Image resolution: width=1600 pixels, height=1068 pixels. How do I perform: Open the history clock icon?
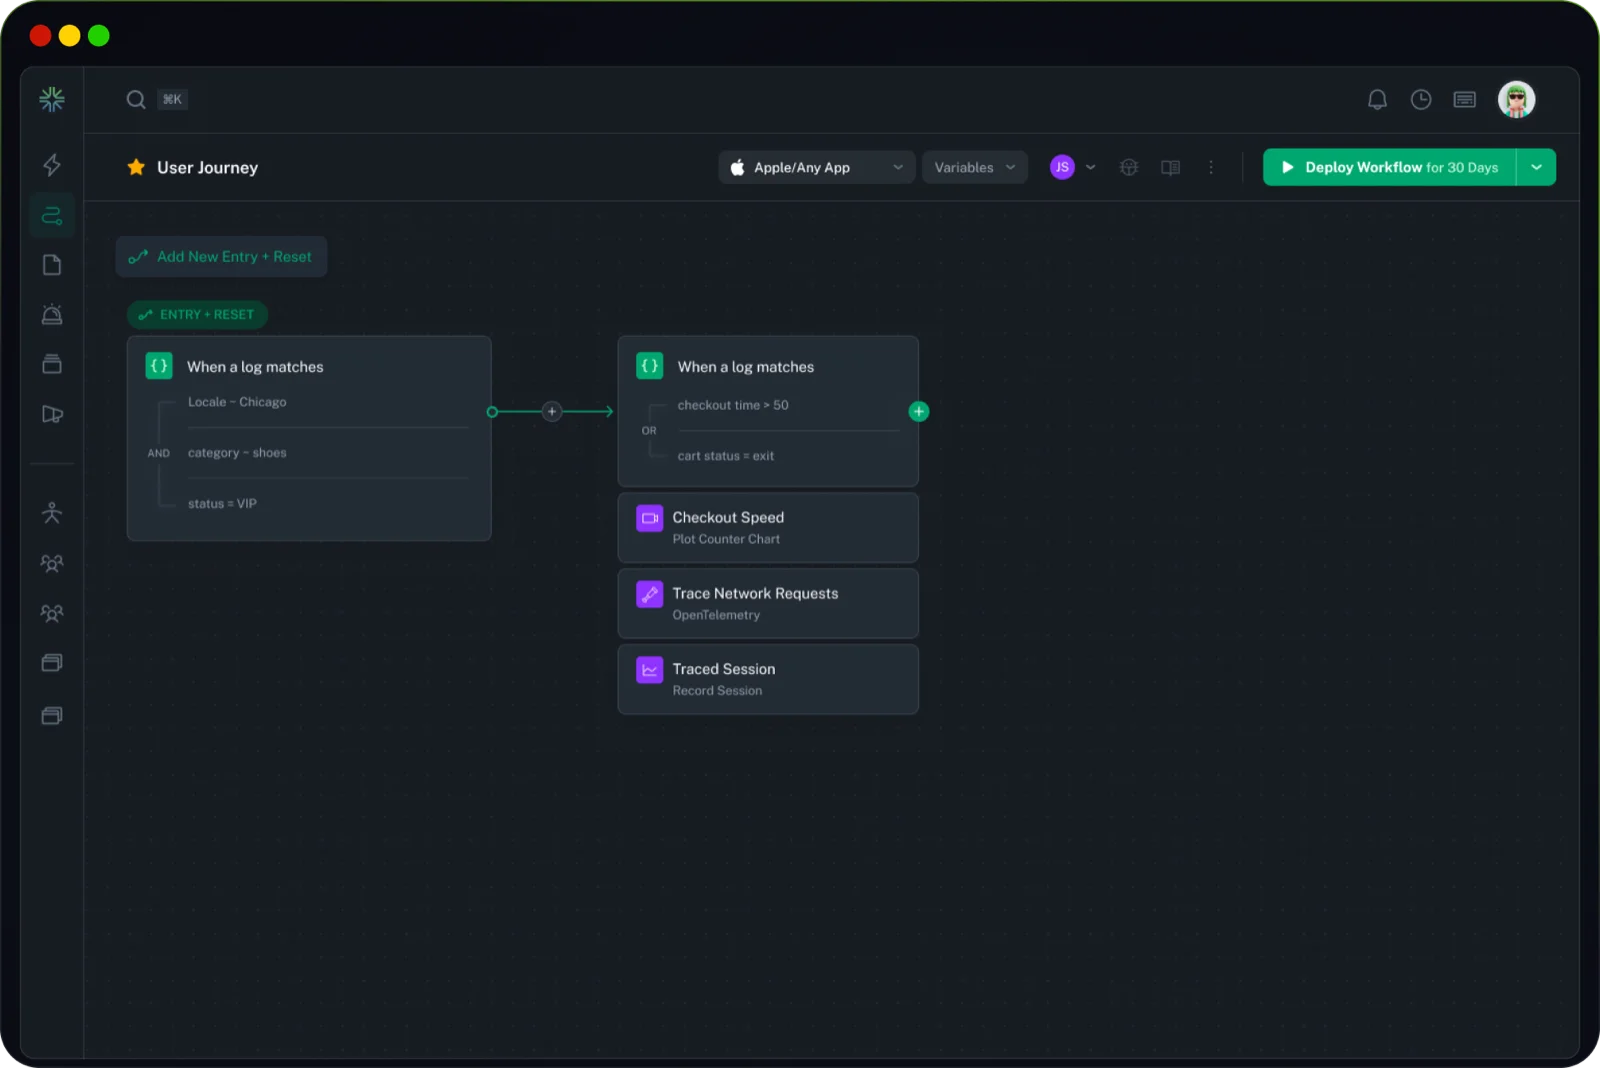coord(1421,100)
